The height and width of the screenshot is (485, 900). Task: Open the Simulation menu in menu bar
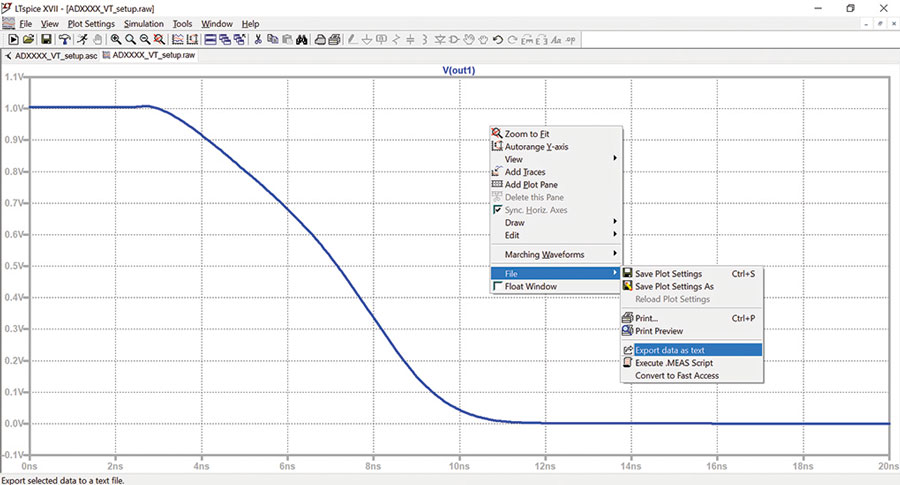pyautogui.click(x=143, y=24)
